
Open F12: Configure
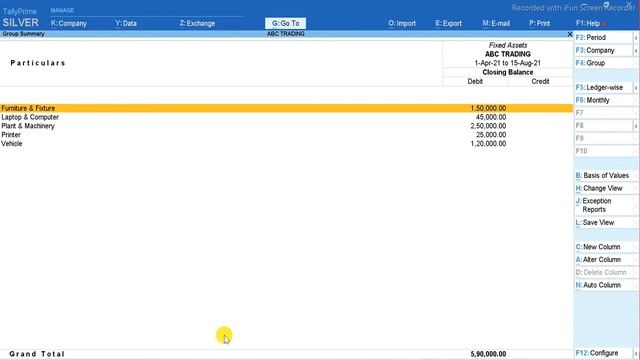pyautogui.click(x=603, y=353)
